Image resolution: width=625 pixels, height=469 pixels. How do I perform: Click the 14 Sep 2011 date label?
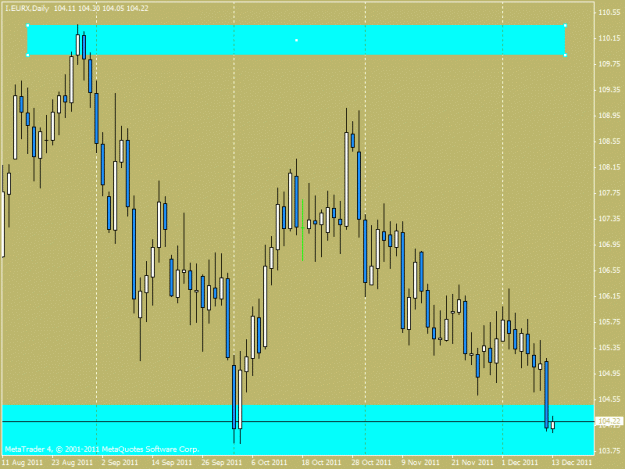(172, 463)
